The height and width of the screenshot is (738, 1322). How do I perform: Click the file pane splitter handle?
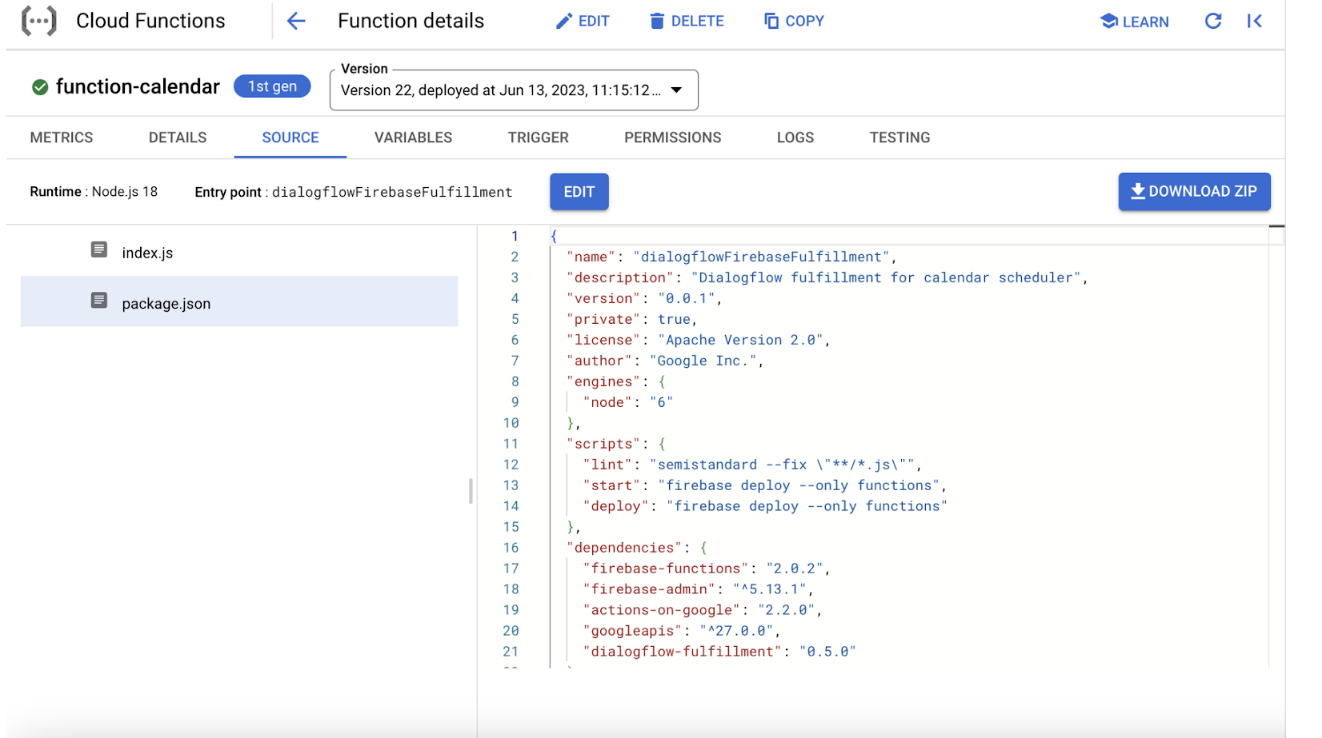471,491
